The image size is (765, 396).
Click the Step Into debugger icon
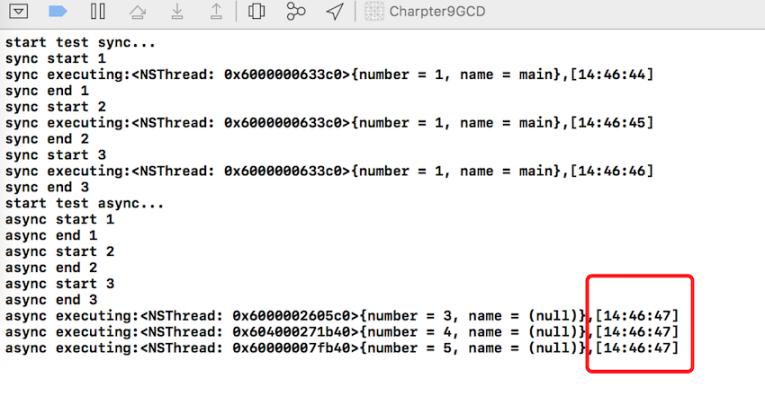pyautogui.click(x=177, y=12)
